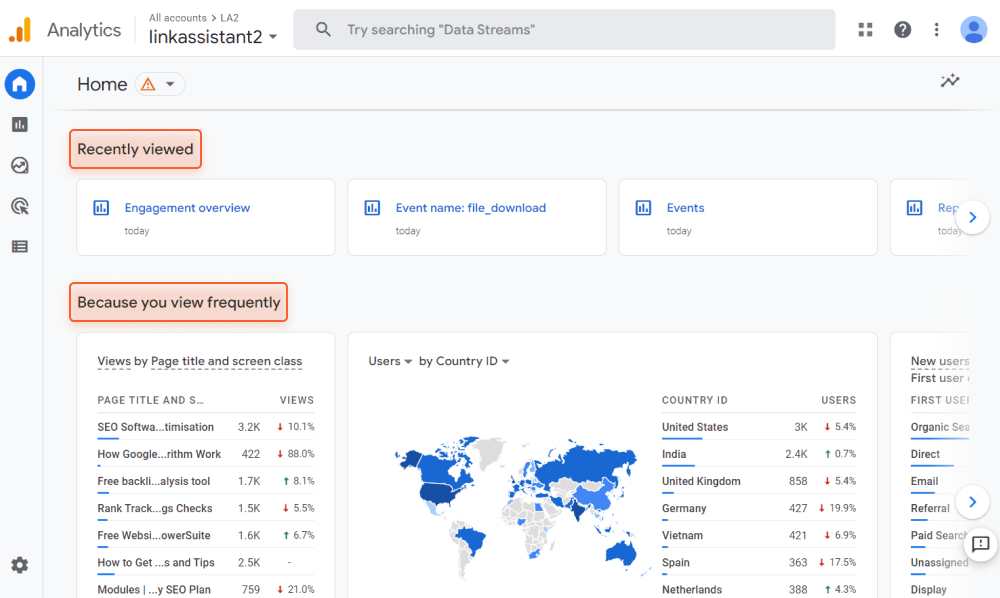Open the Admin settings gear
The image size is (1000, 598).
[x=20, y=565]
